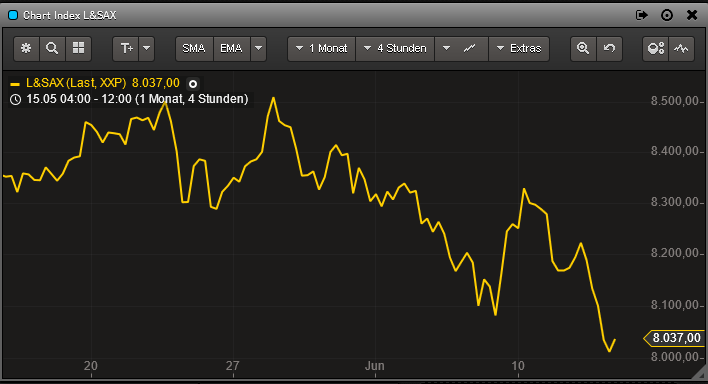708x384 pixels.
Task: Click the magnifier search icon
Action: (x=52, y=48)
